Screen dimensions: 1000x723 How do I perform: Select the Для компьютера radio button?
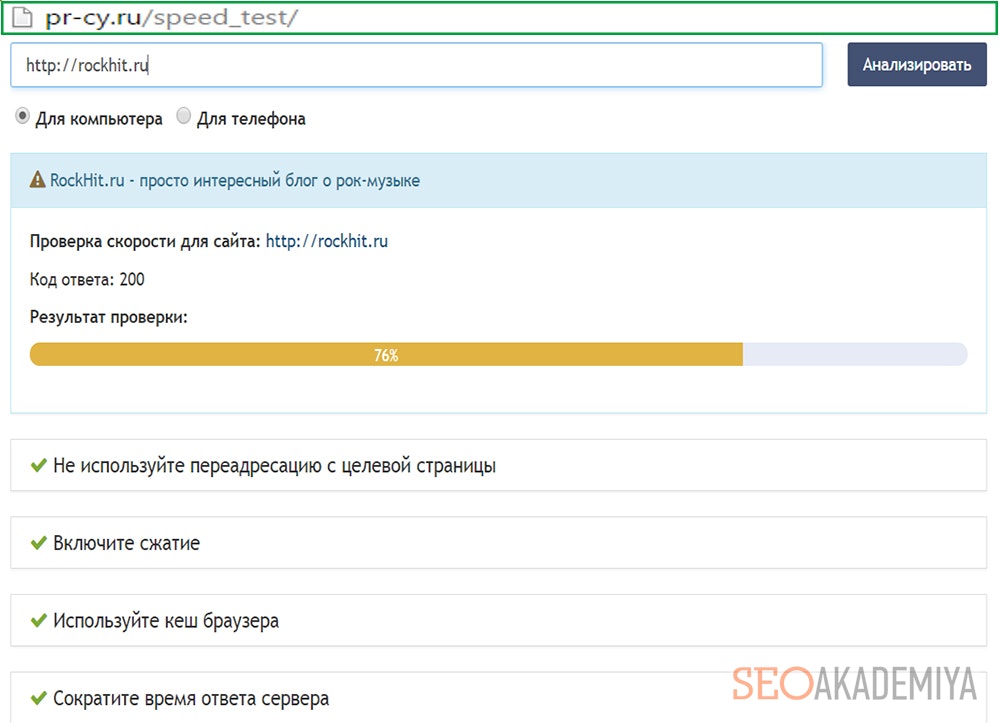[x=22, y=116]
